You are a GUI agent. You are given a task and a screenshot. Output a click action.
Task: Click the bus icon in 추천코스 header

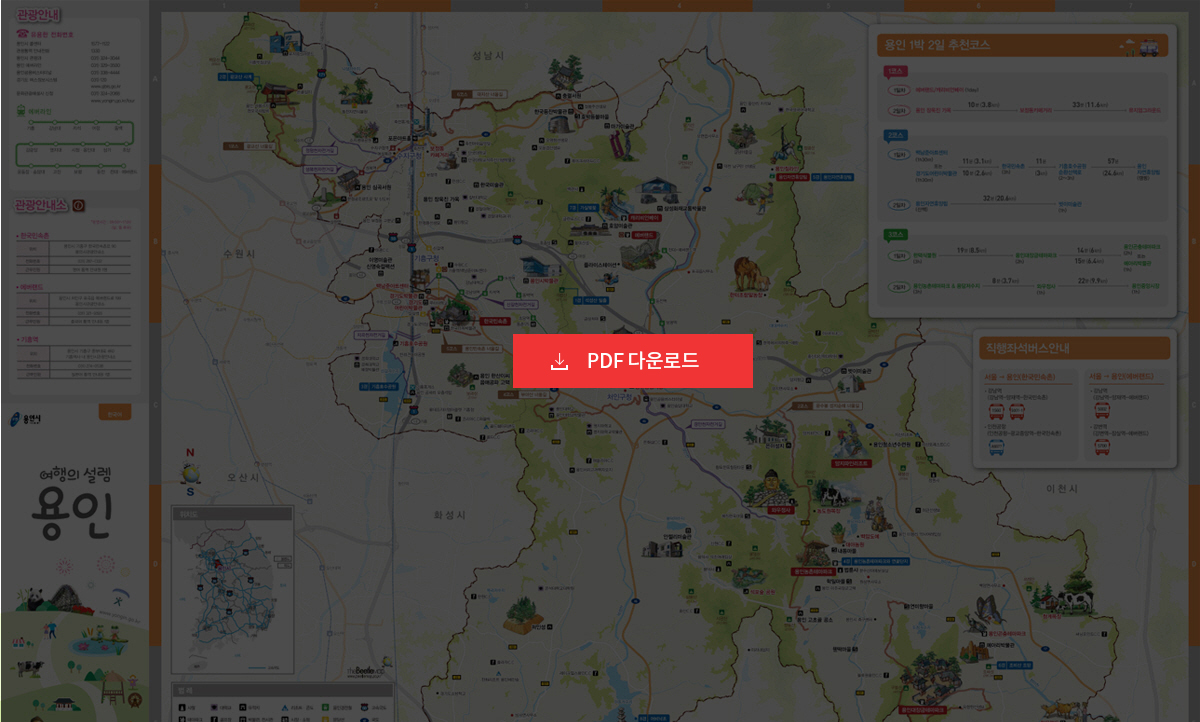pos(1149,47)
